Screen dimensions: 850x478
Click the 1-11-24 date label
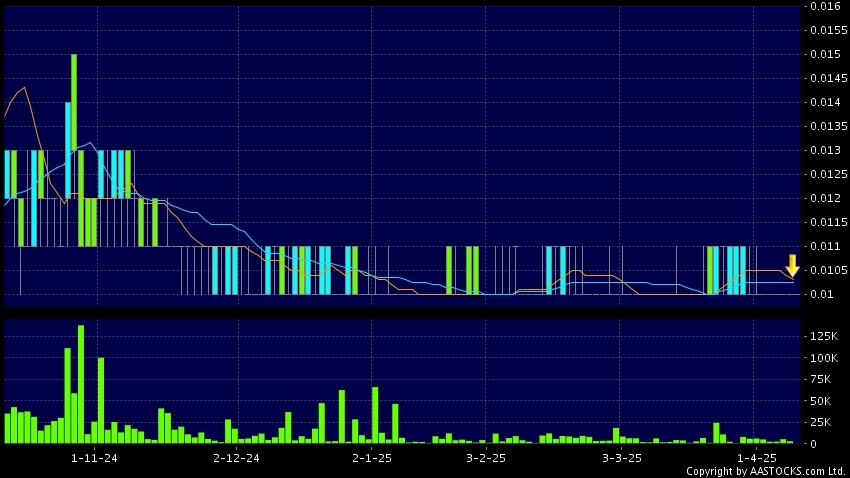coord(94,458)
